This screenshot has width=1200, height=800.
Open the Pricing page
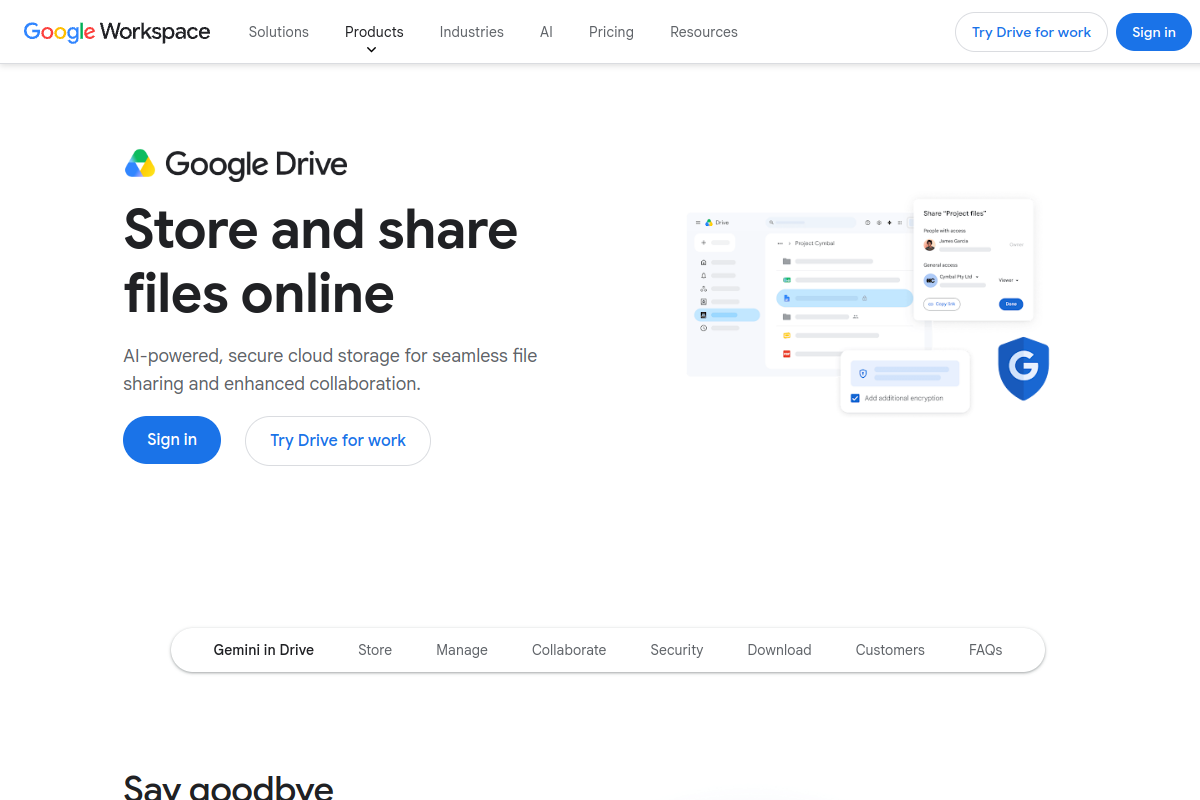(611, 32)
